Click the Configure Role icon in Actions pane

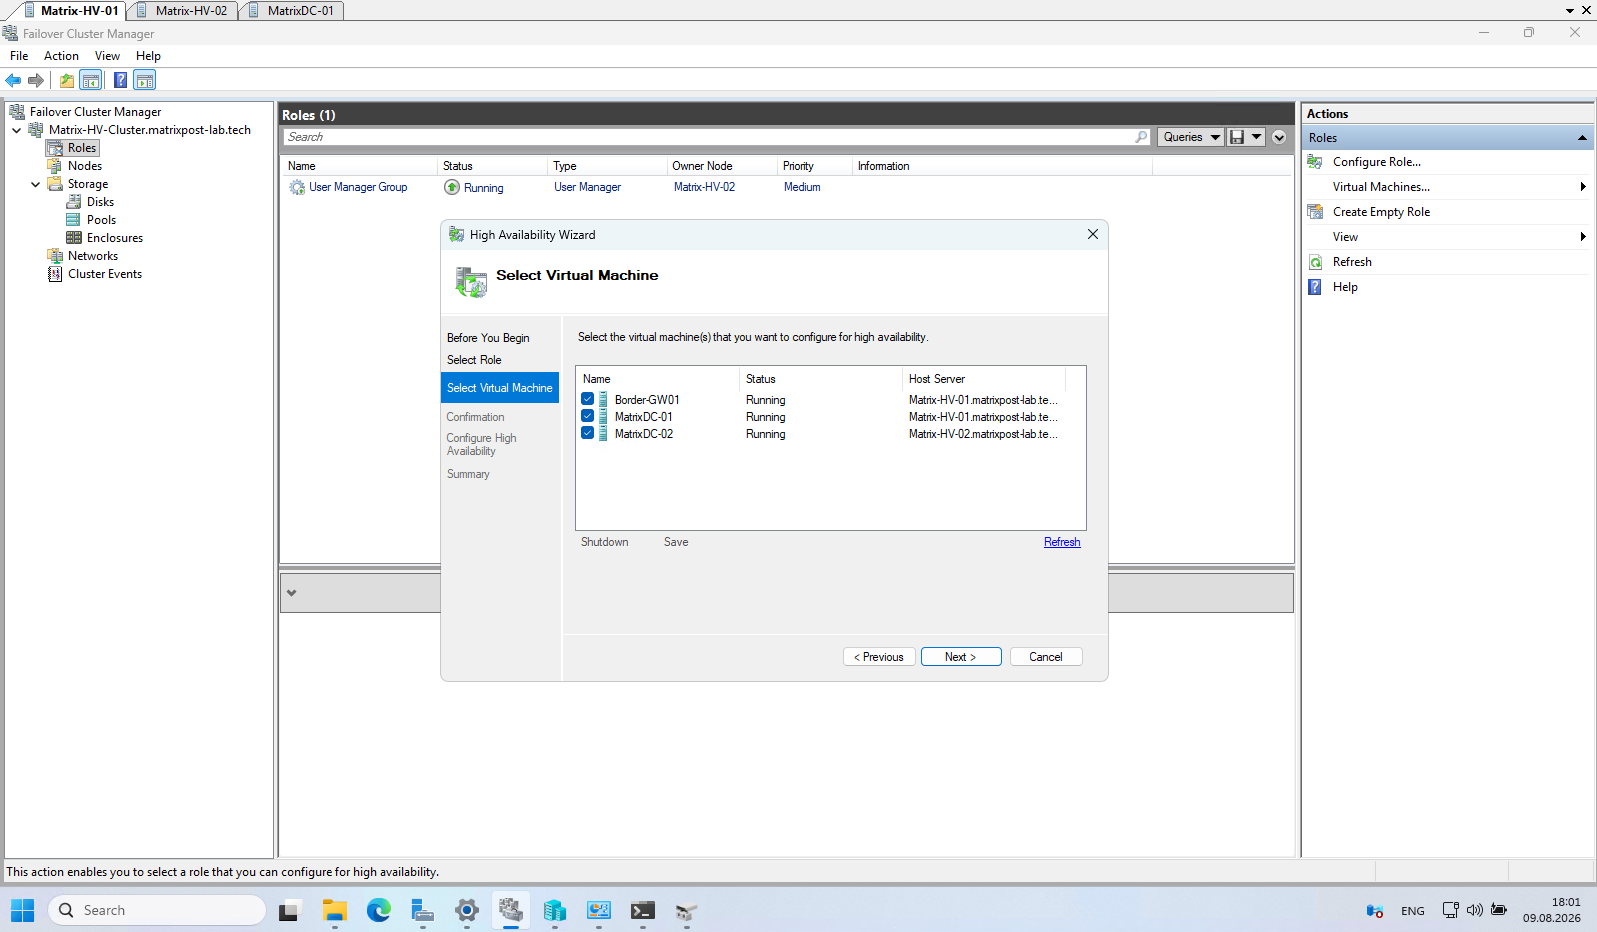pos(1316,162)
